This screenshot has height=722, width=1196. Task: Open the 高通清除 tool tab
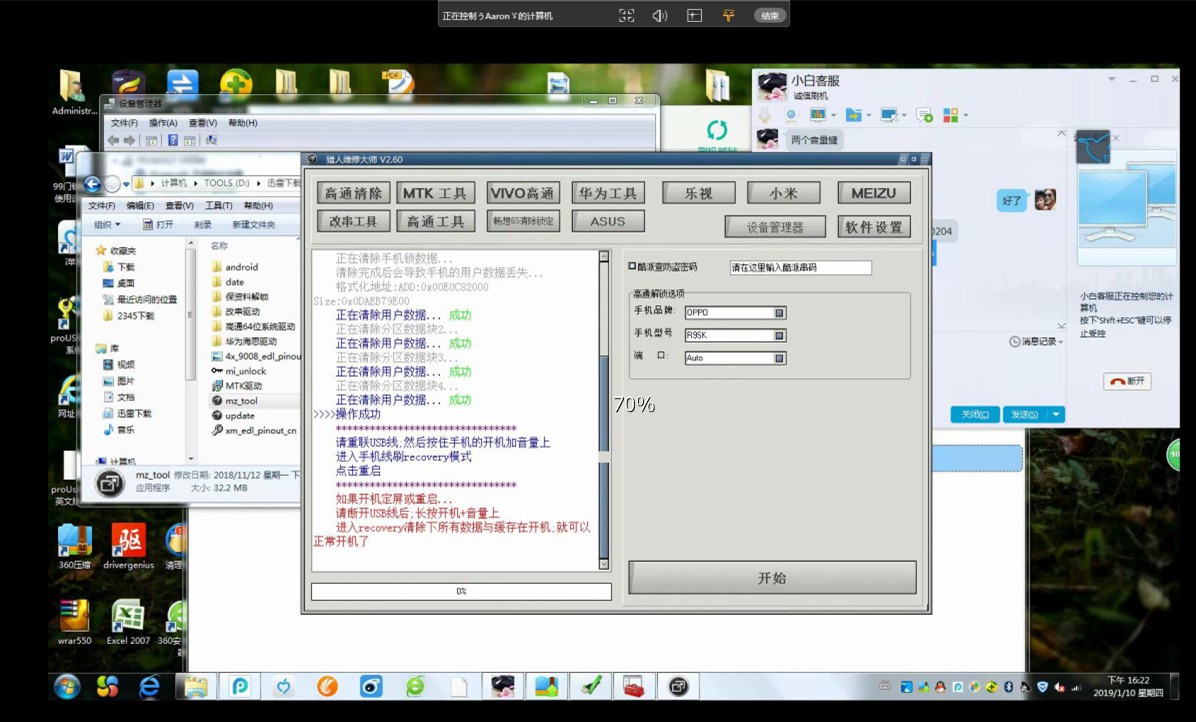pyautogui.click(x=353, y=193)
